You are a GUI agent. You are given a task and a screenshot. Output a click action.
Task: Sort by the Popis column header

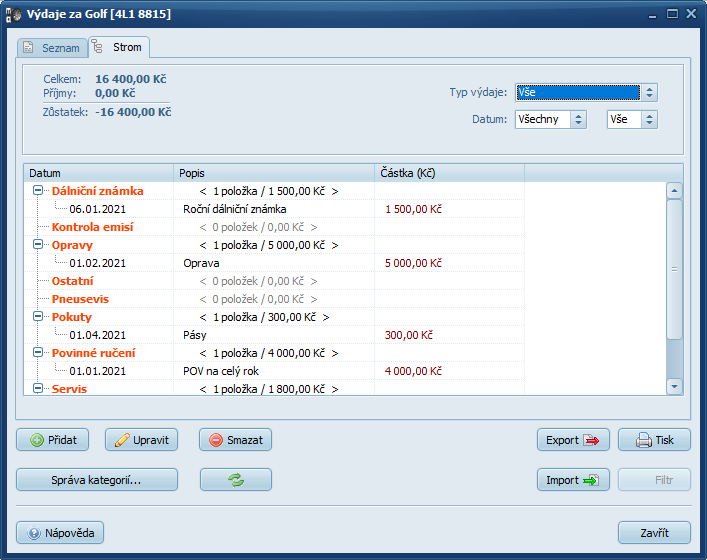(x=274, y=173)
